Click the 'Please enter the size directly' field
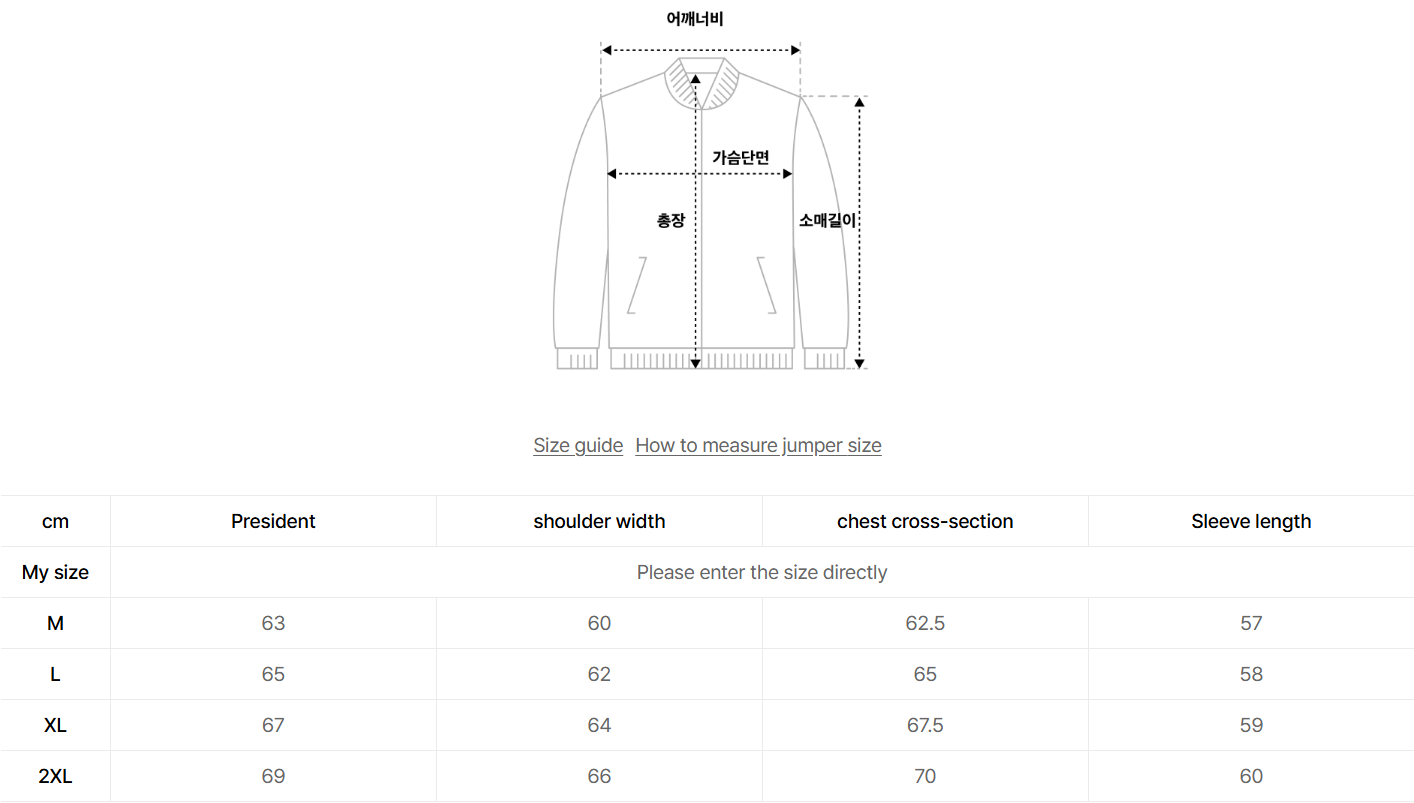 [762, 573]
